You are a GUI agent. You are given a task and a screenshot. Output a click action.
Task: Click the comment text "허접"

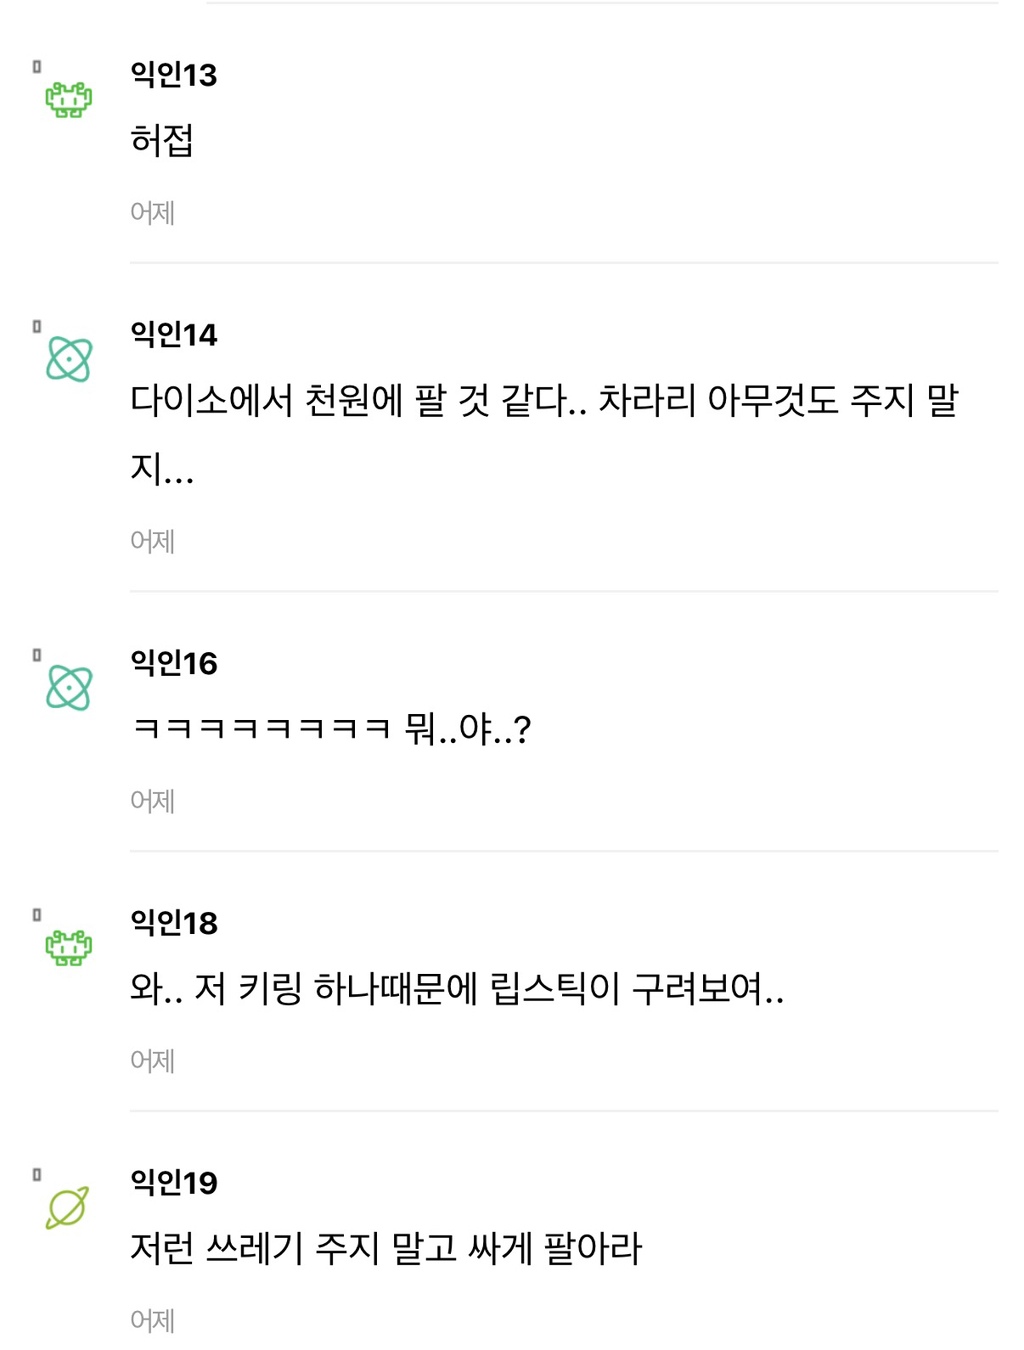(162, 140)
